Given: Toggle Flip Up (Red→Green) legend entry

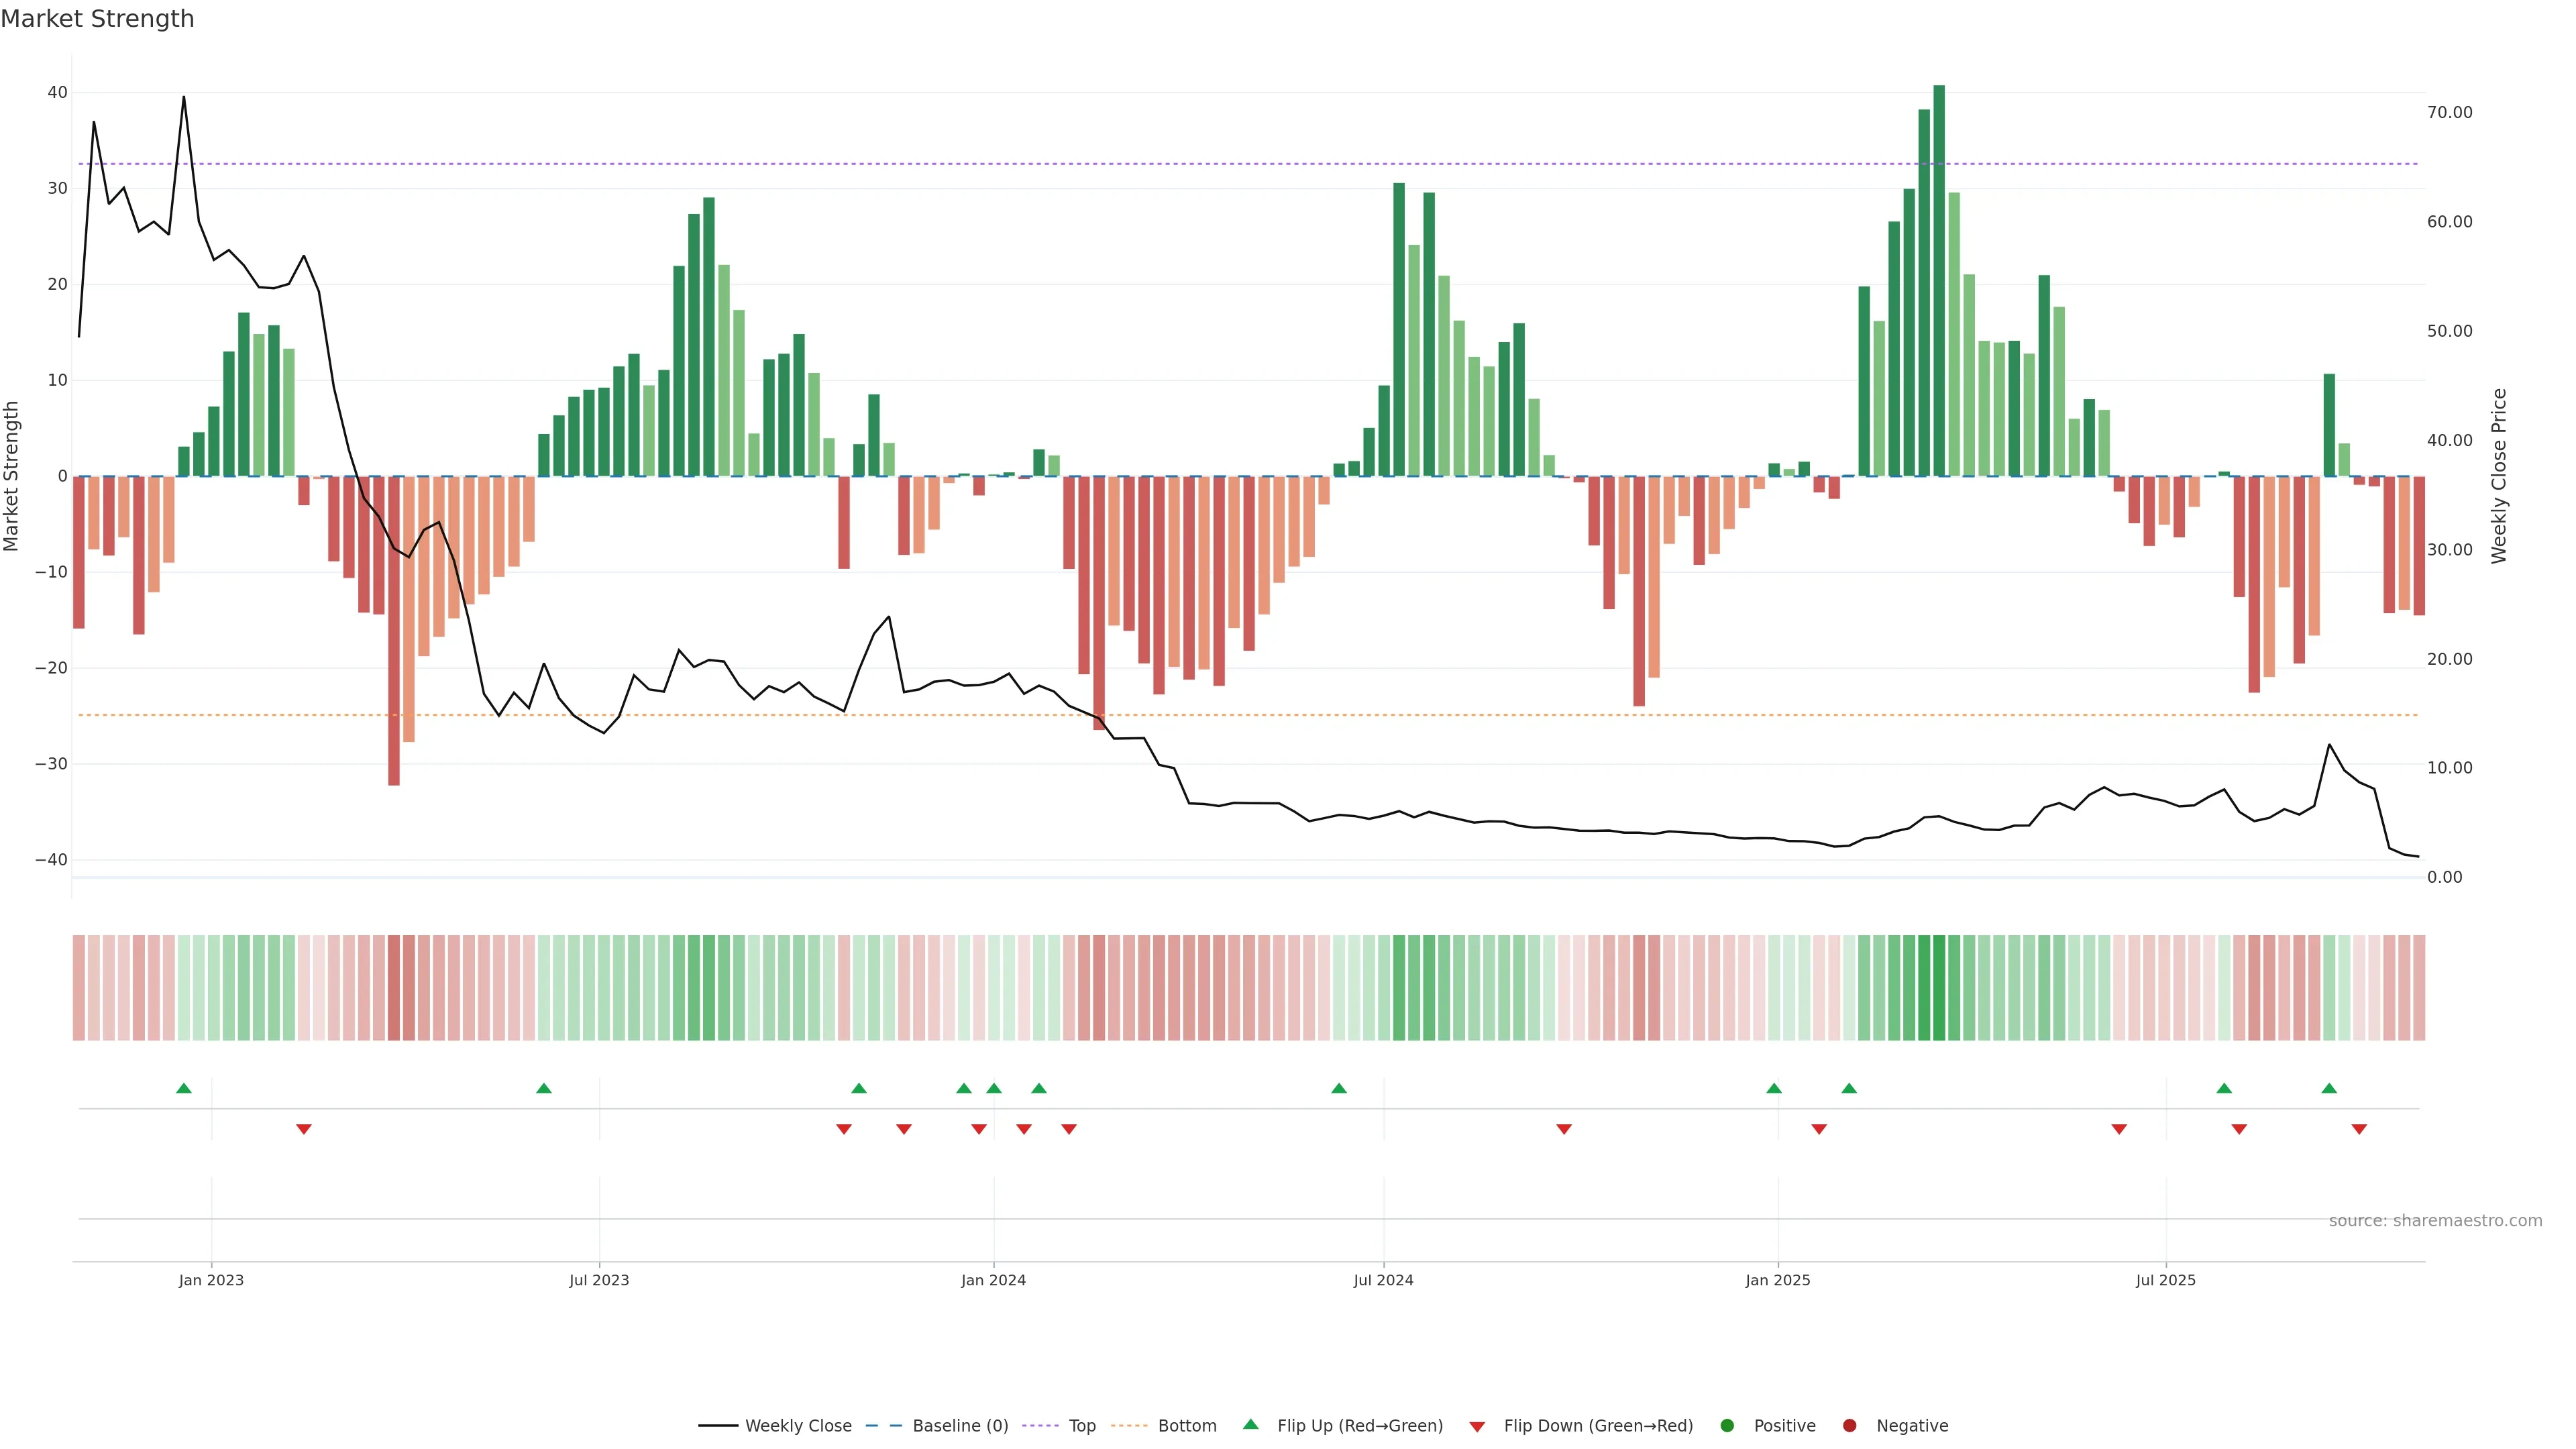Looking at the screenshot, I should point(1359,1426).
